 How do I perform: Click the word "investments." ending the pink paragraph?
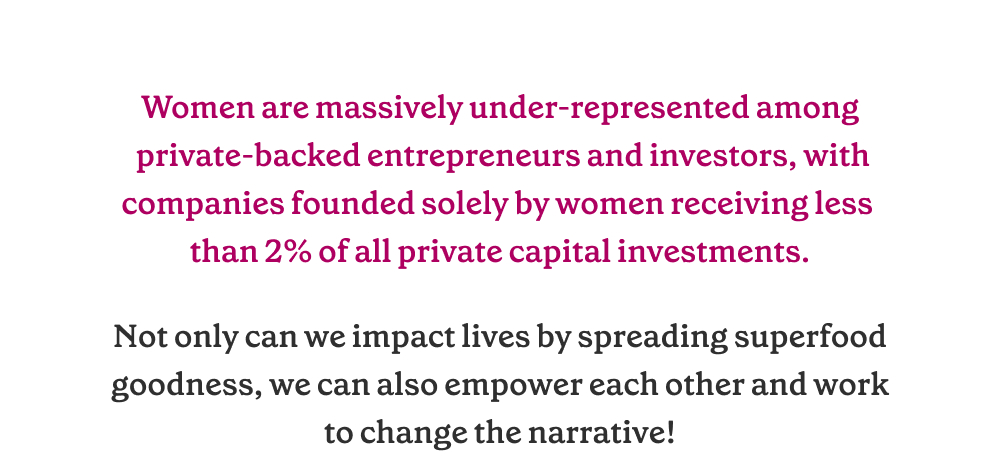click(x=713, y=253)
